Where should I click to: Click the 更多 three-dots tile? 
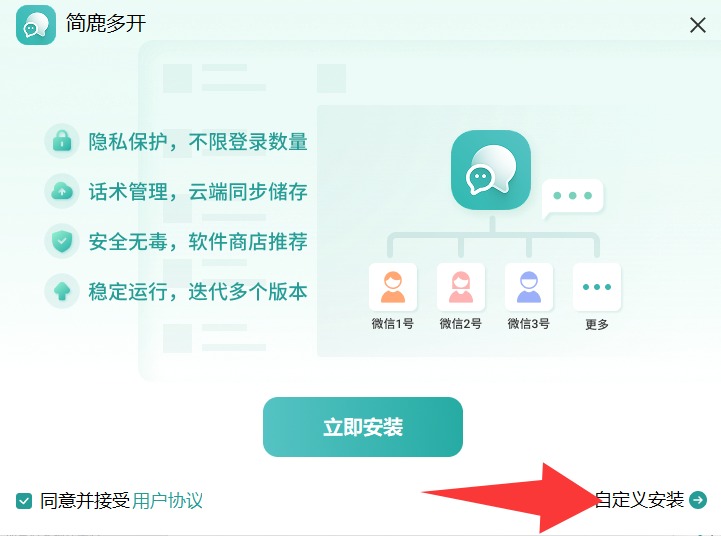pyautogui.click(x=597, y=287)
